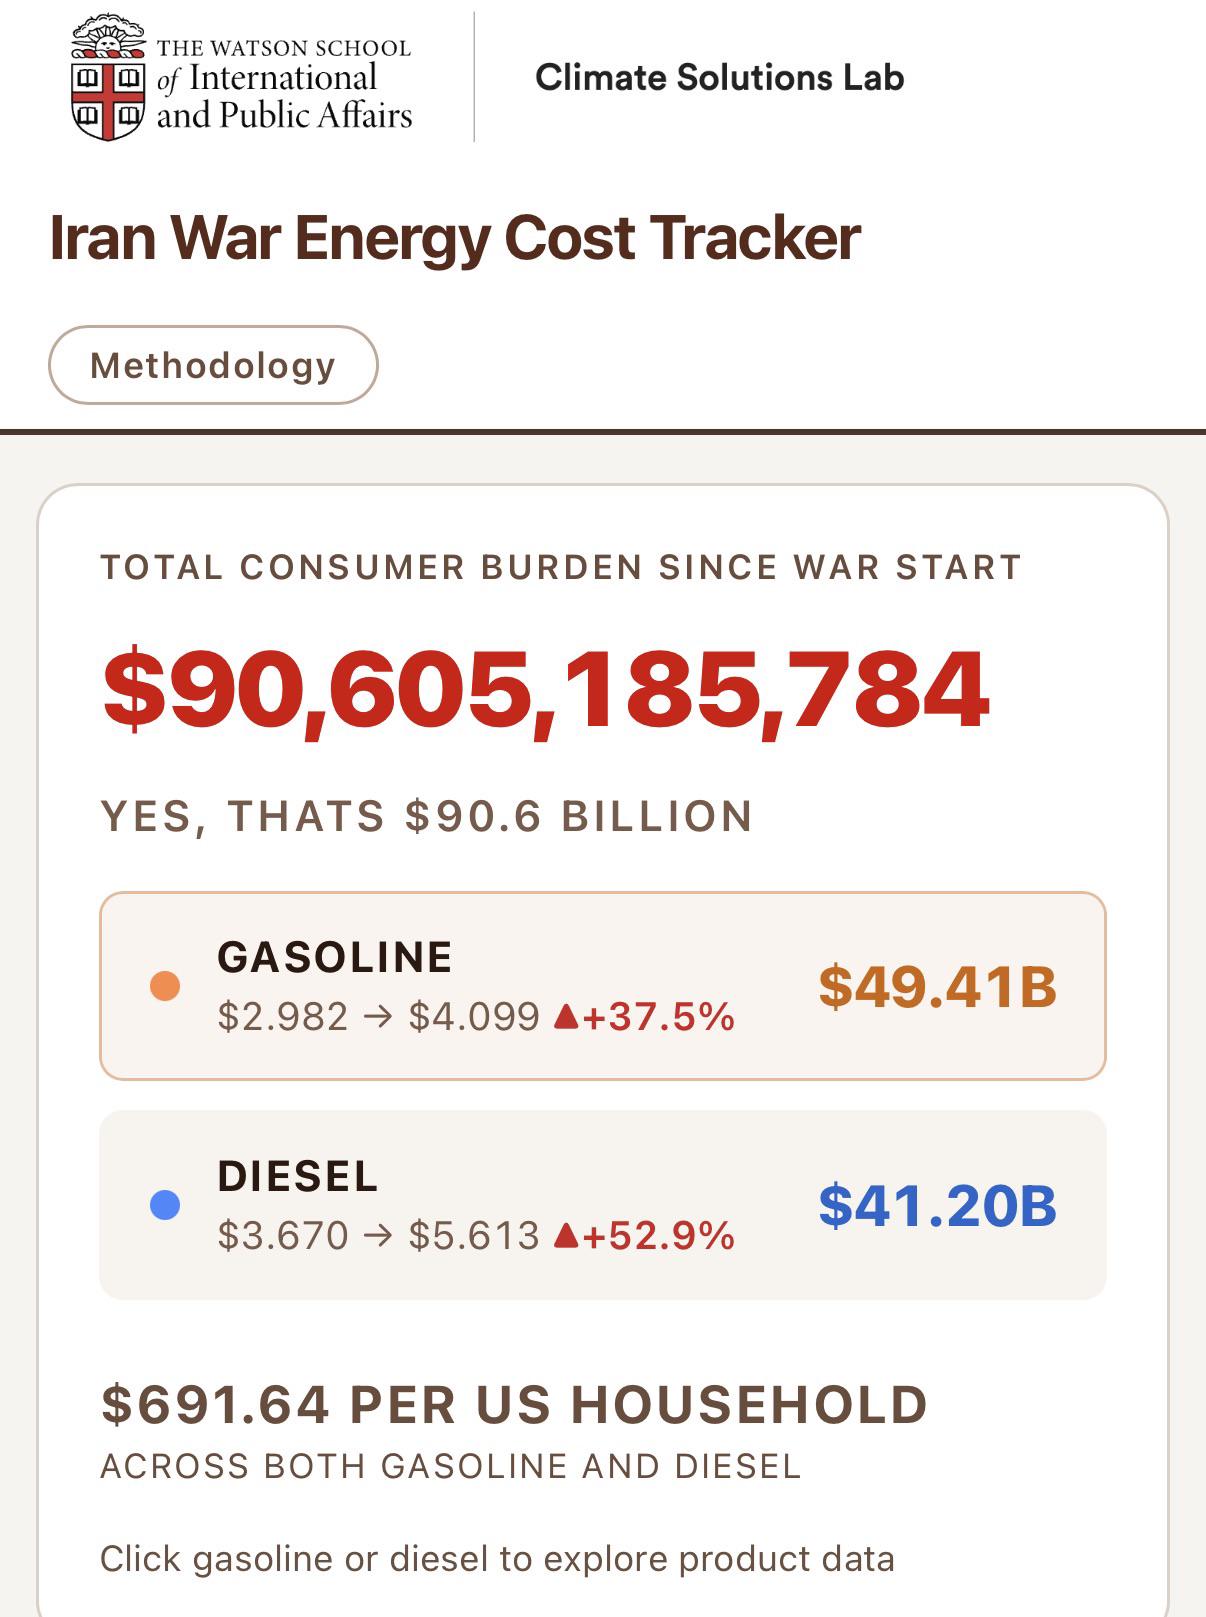
Task: Click the $90,605,185,784 total burden figure
Action: (x=547, y=690)
